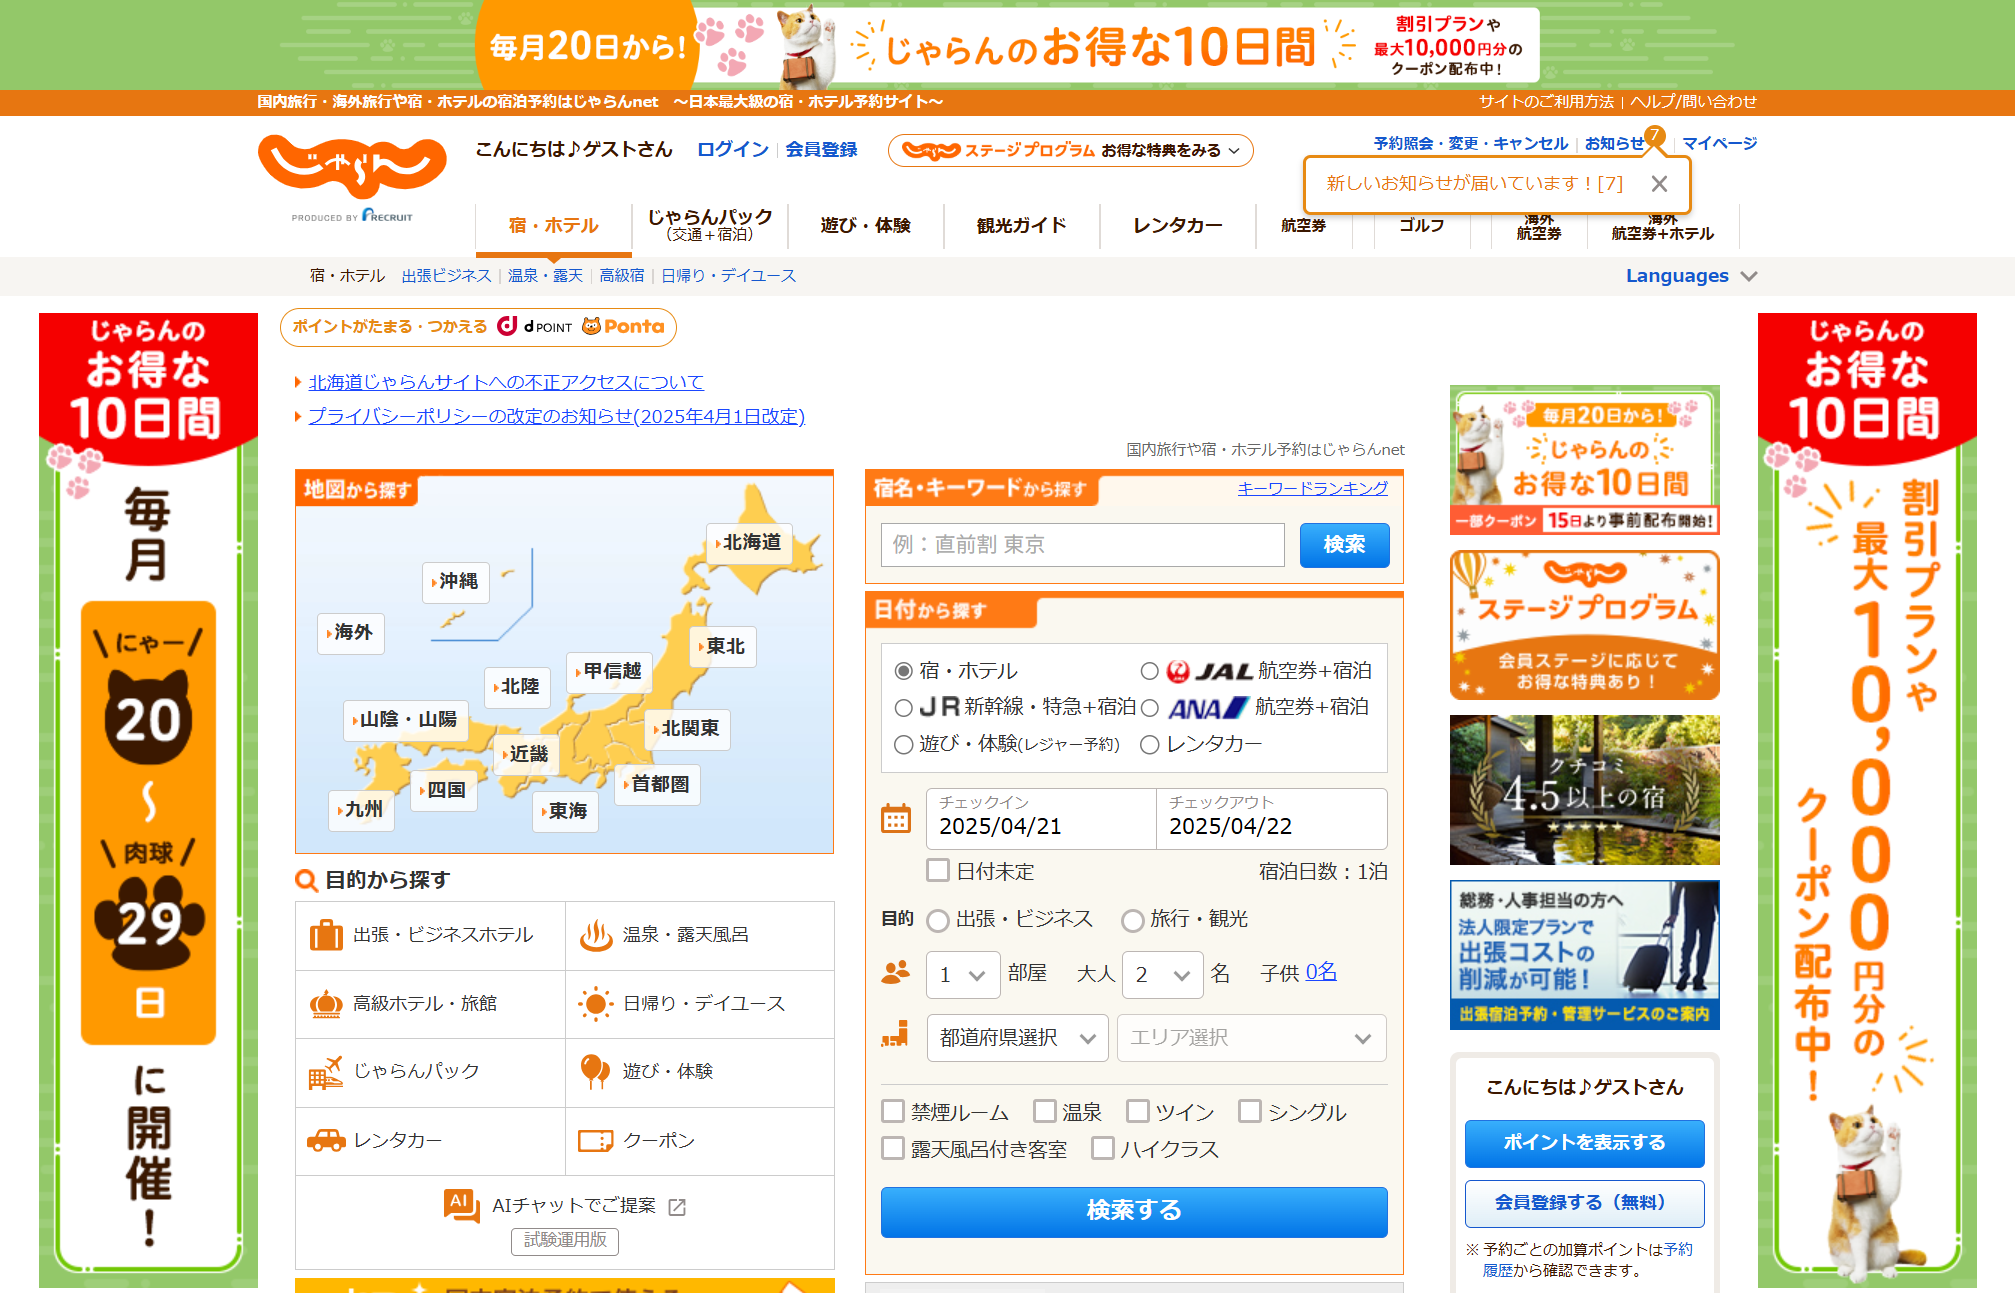Switch to the 宿・ホテル tab
Viewport: 2015px width, 1293px height.
click(x=553, y=226)
